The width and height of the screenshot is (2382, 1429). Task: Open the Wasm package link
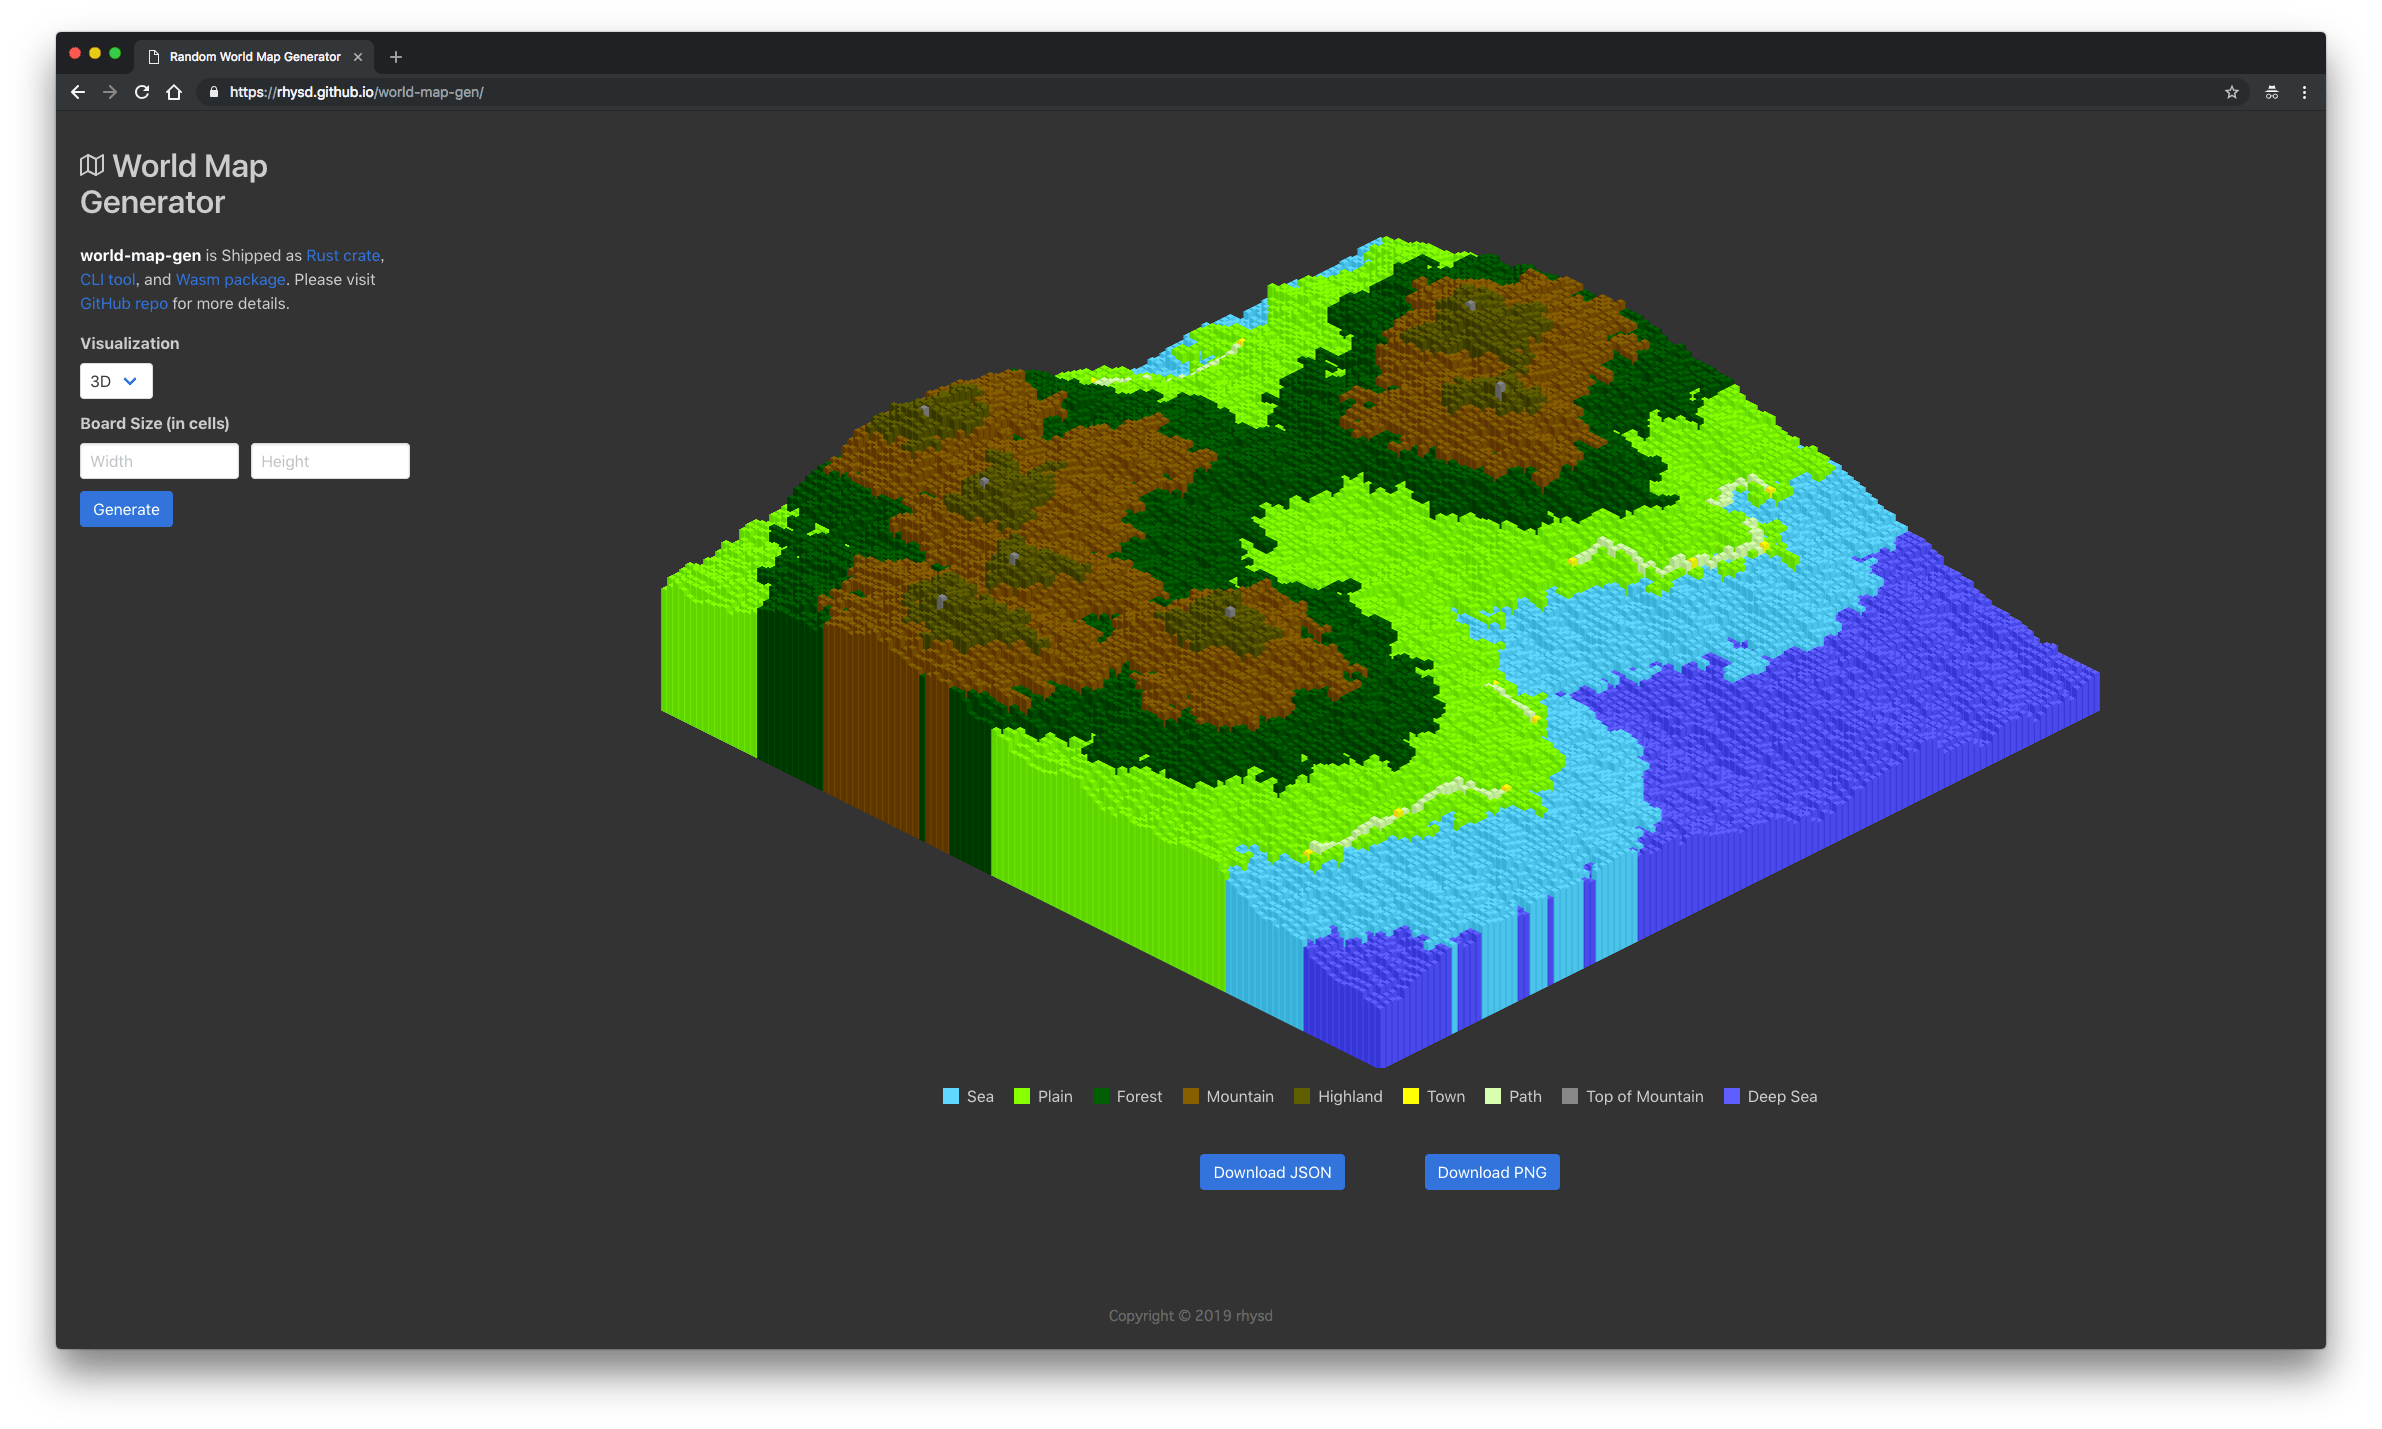click(231, 280)
